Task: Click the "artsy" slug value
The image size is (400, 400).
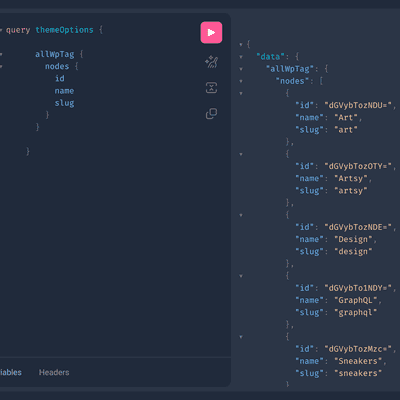Action: pyautogui.click(x=351, y=191)
